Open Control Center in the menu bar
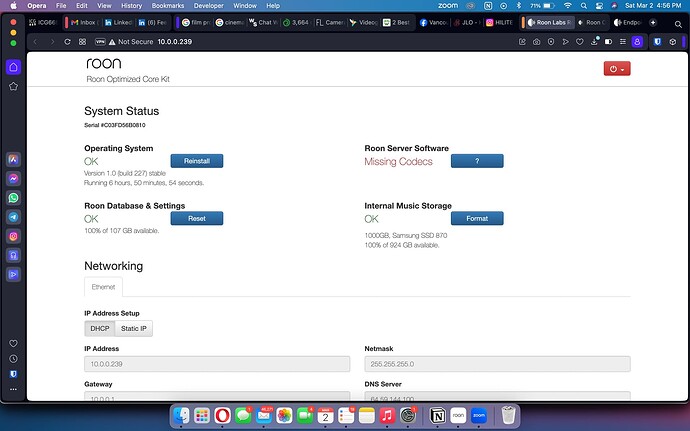Viewport: 690px width, 431px height. pyautogui.click(x=599, y=6)
